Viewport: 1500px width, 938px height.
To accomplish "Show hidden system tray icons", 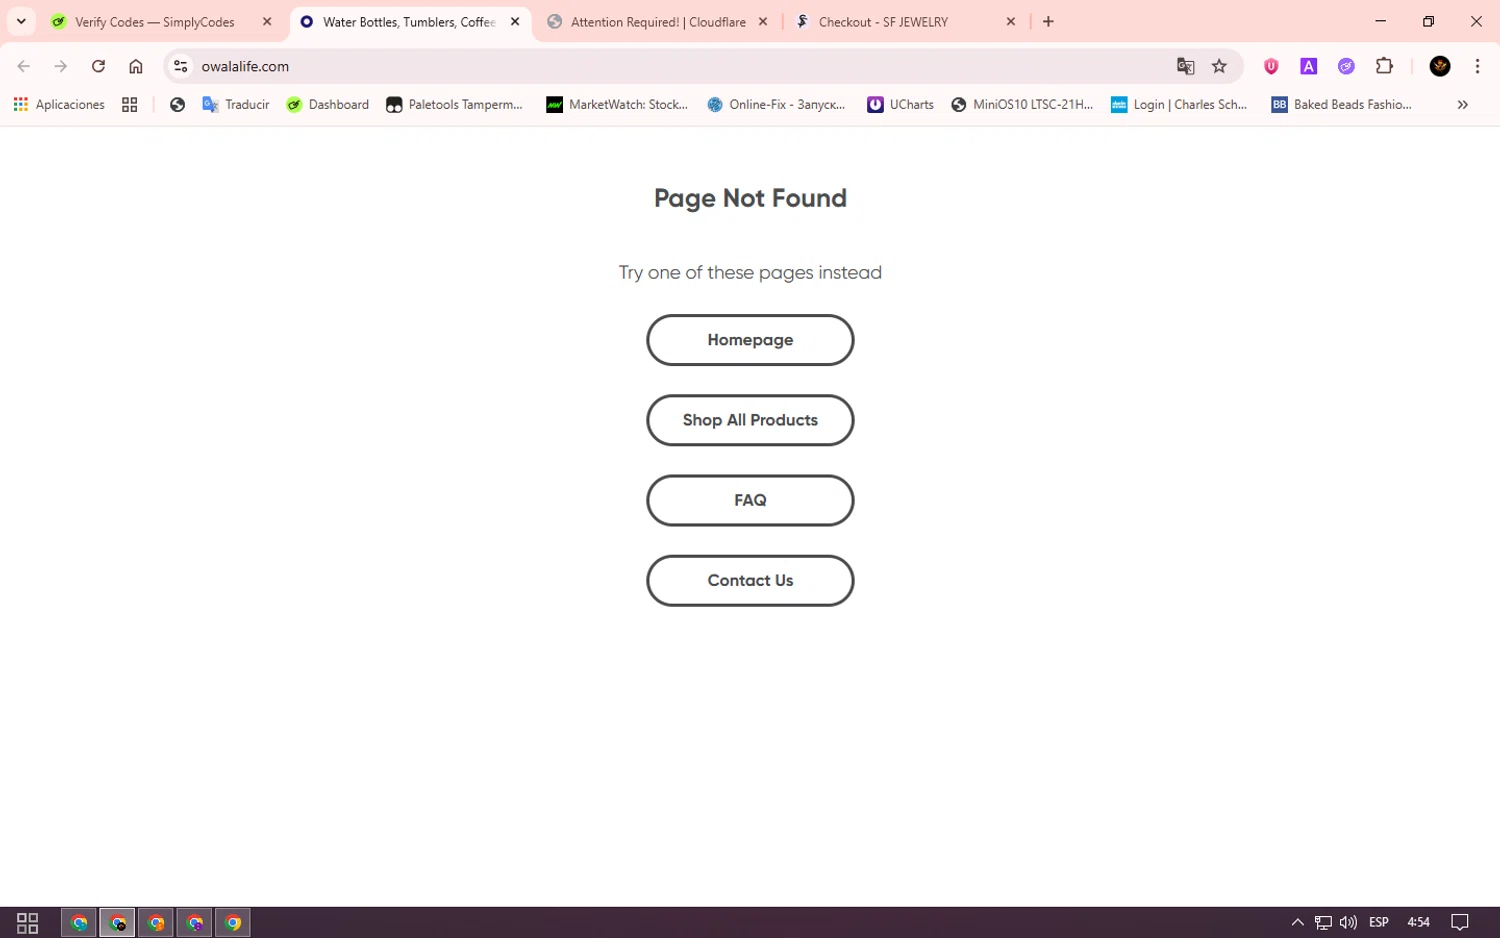I will click(1297, 922).
